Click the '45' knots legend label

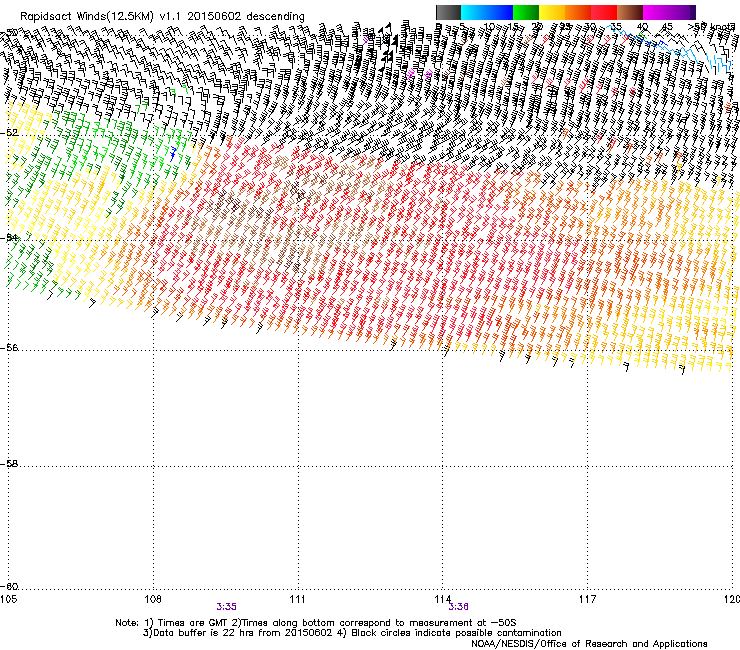coord(667,26)
